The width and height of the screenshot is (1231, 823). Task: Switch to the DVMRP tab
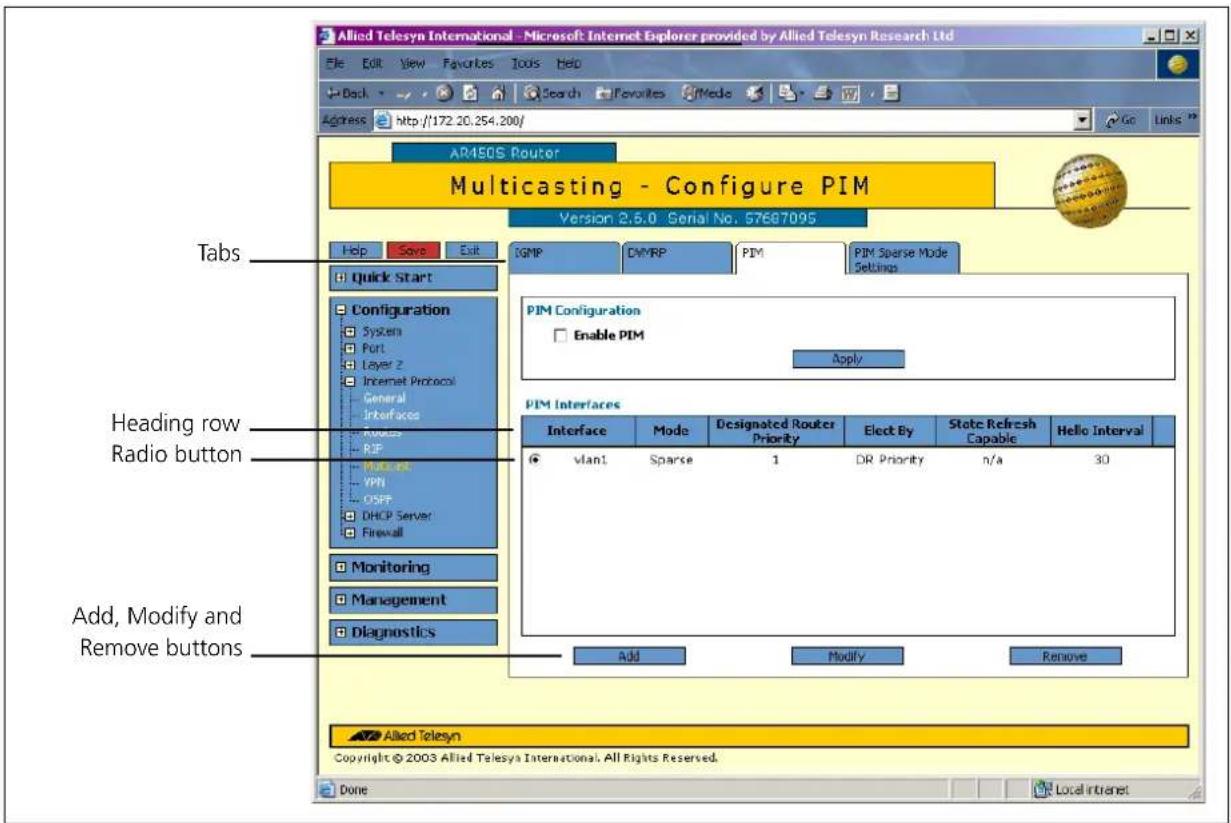(677, 257)
